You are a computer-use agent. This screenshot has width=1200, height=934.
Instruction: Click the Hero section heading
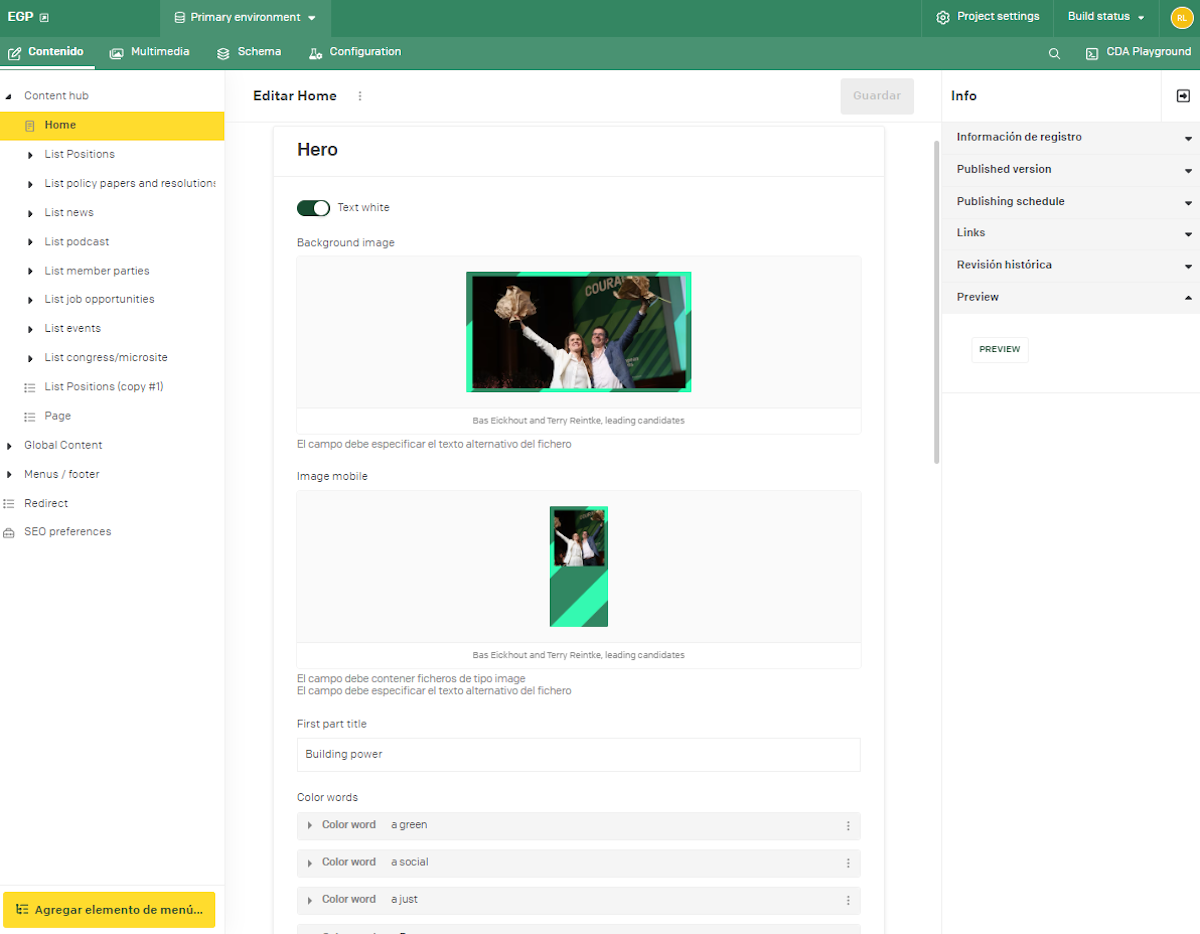click(x=318, y=150)
